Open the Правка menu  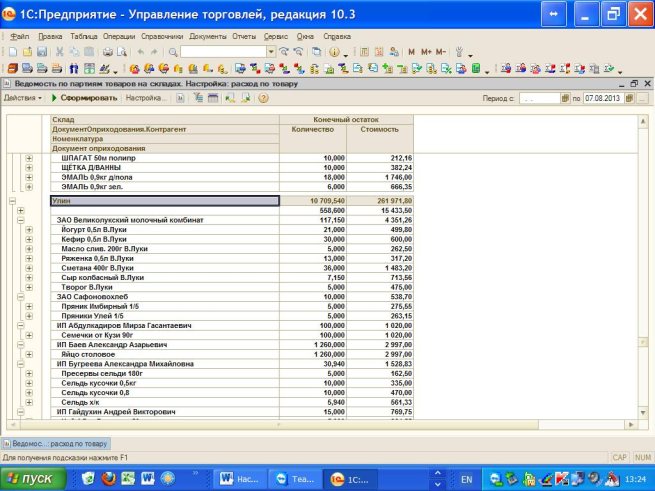(x=50, y=36)
